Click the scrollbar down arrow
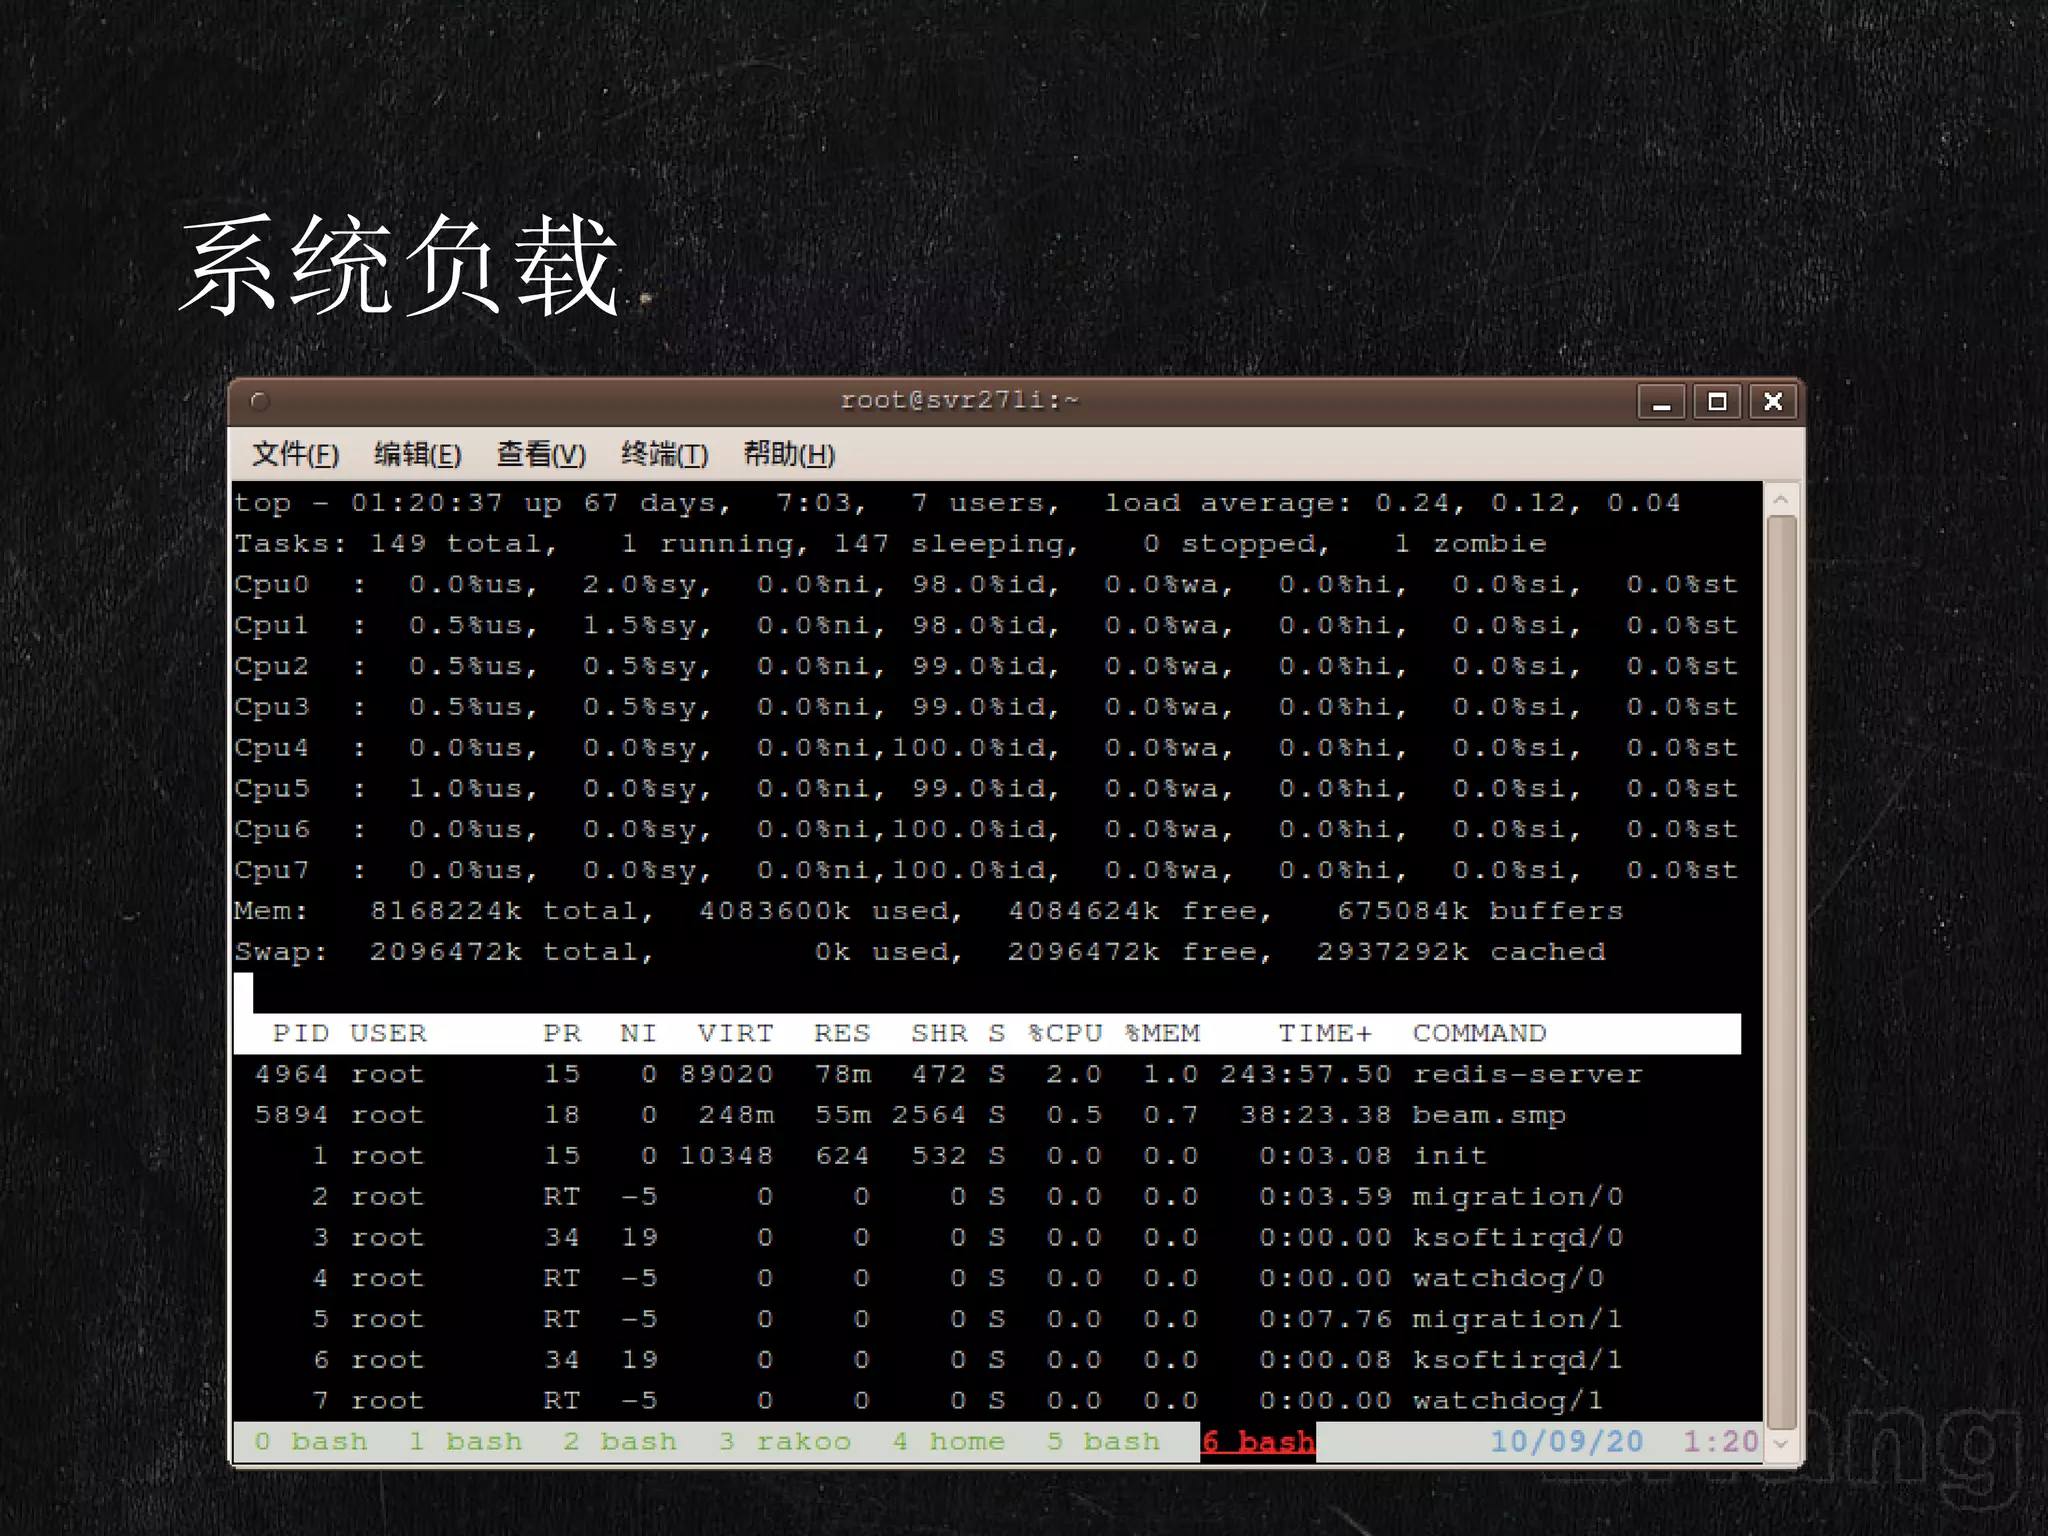Image resolution: width=2048 pixels, height=1536 pixels. coord(1781,1444)
